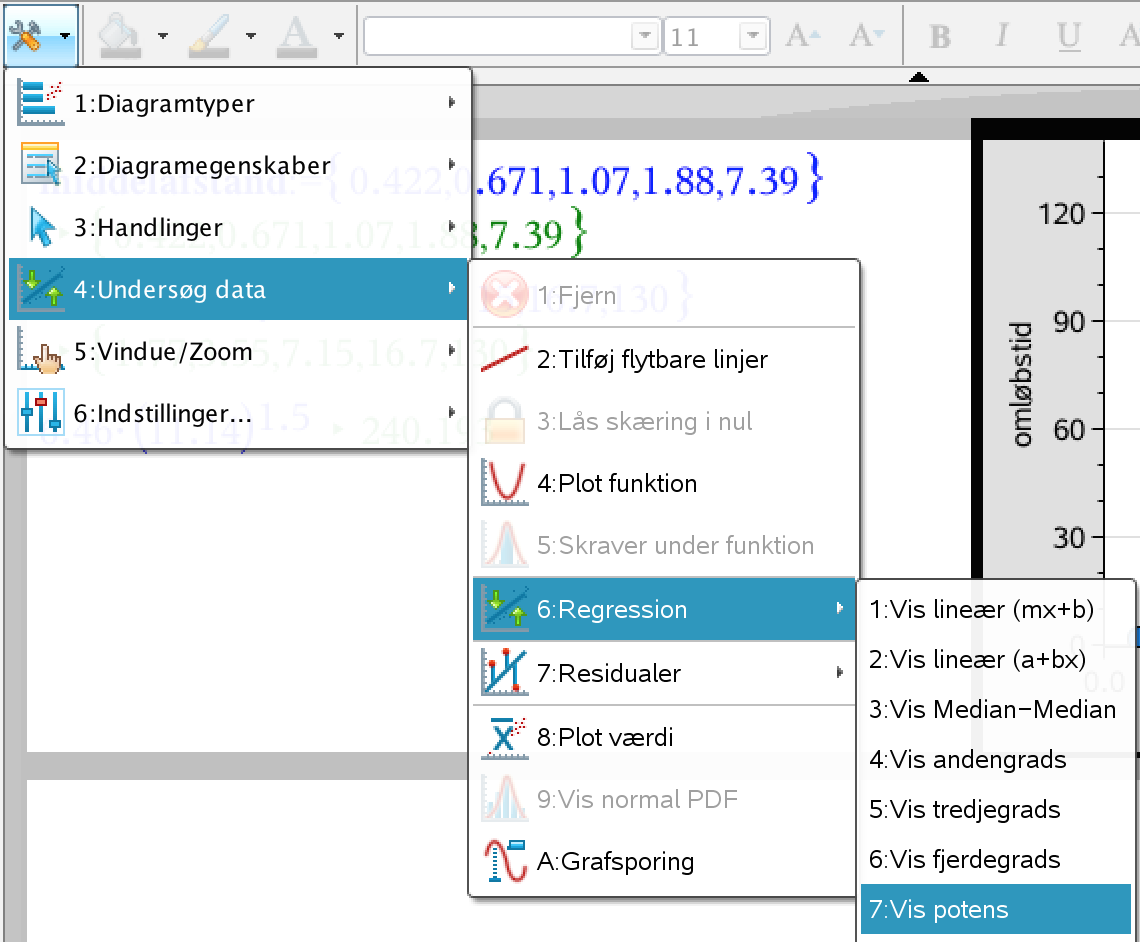Click the Indstillinger sliders icon

(41, 413)
